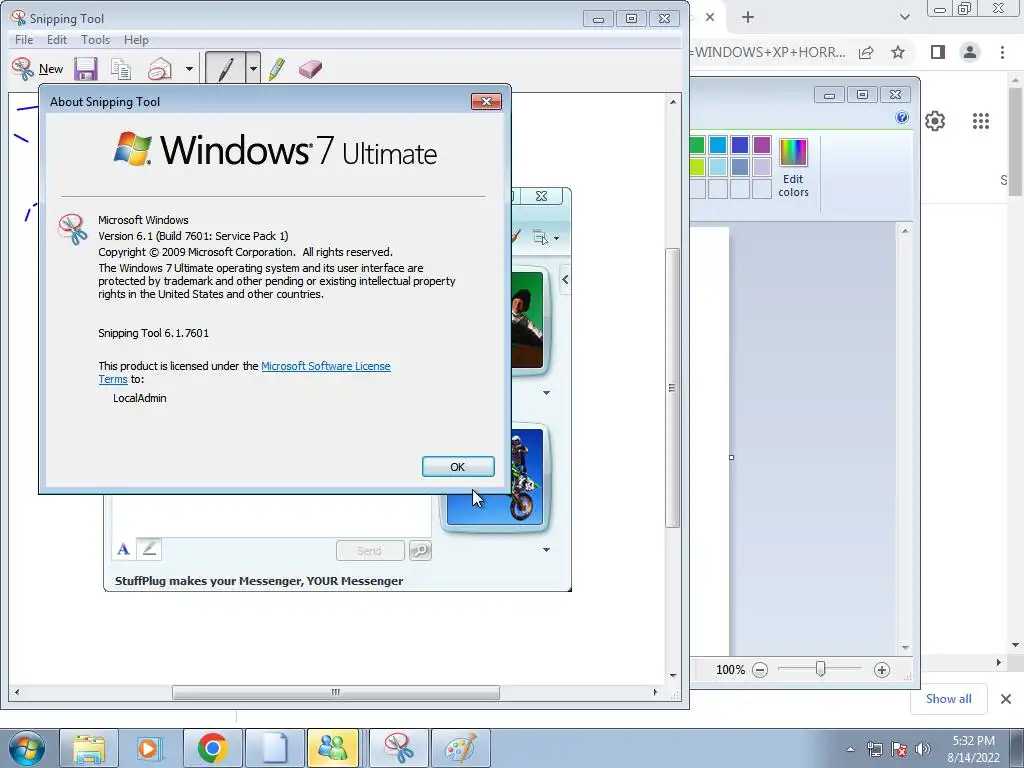
Task: Switch to Chrome in taskbar
Action: coord(212,748)
